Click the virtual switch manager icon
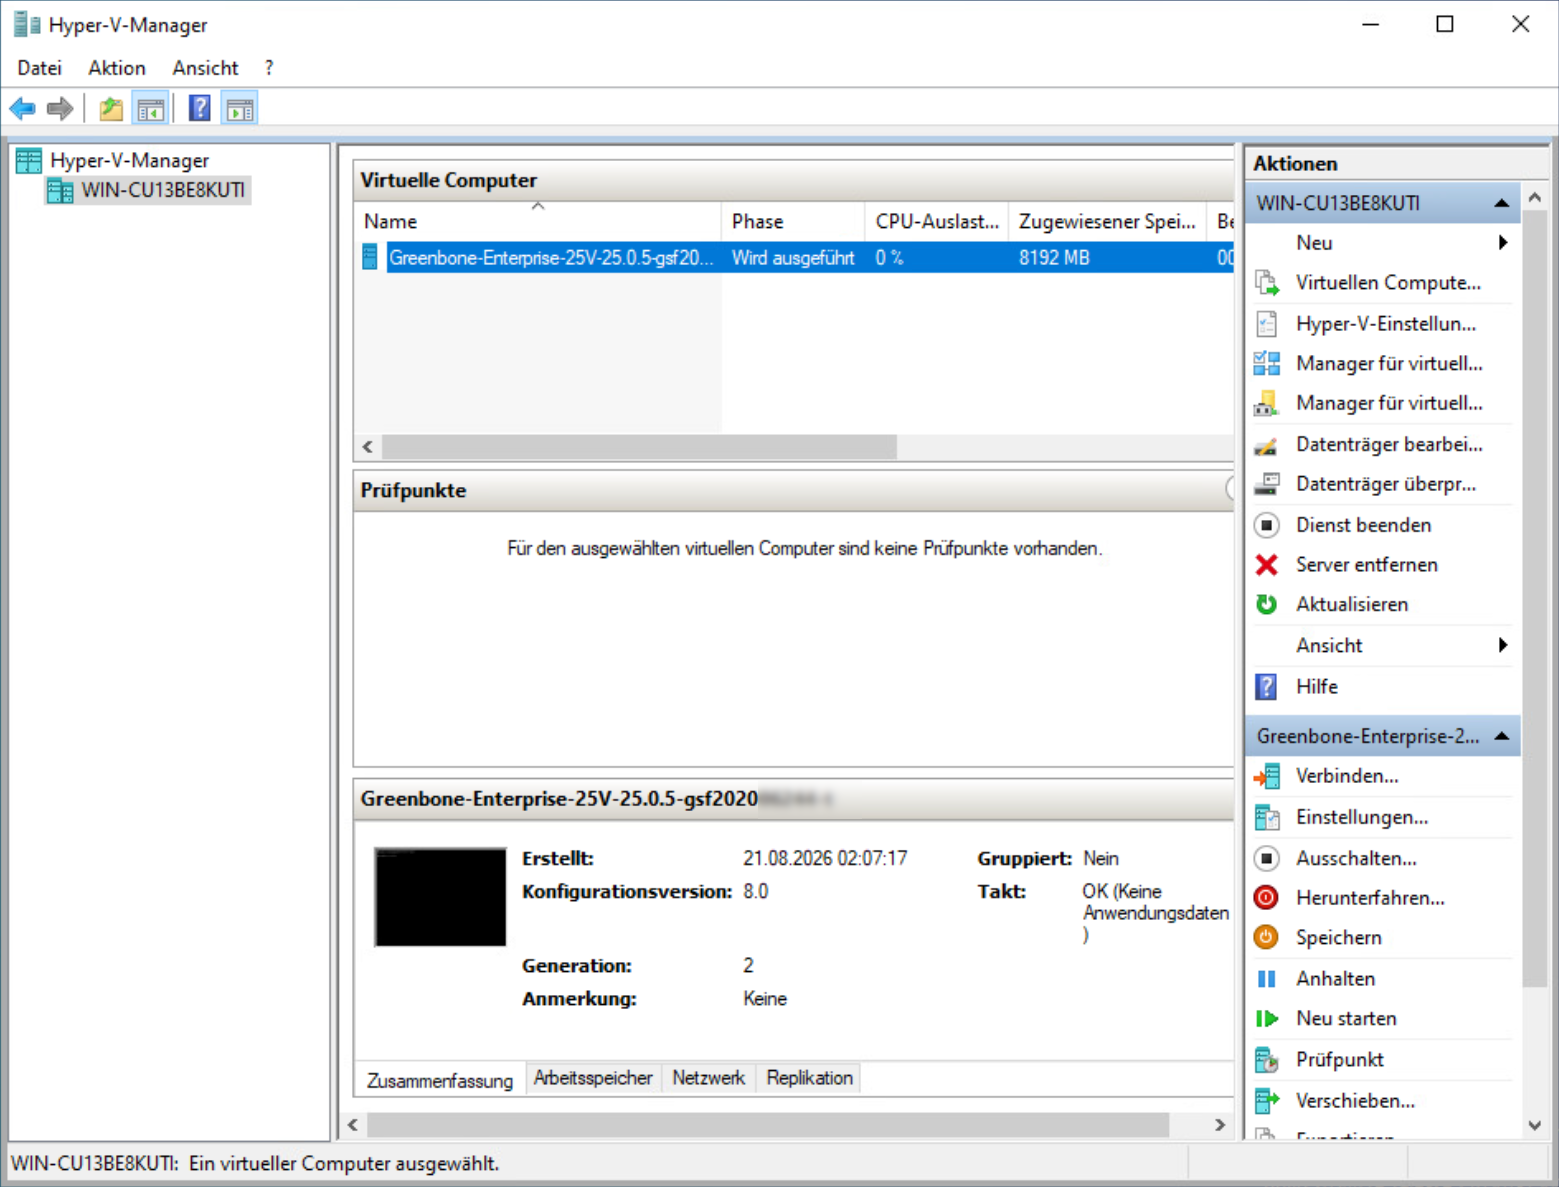Viewport: 1559px width, 1187px height. point(1266,363)
